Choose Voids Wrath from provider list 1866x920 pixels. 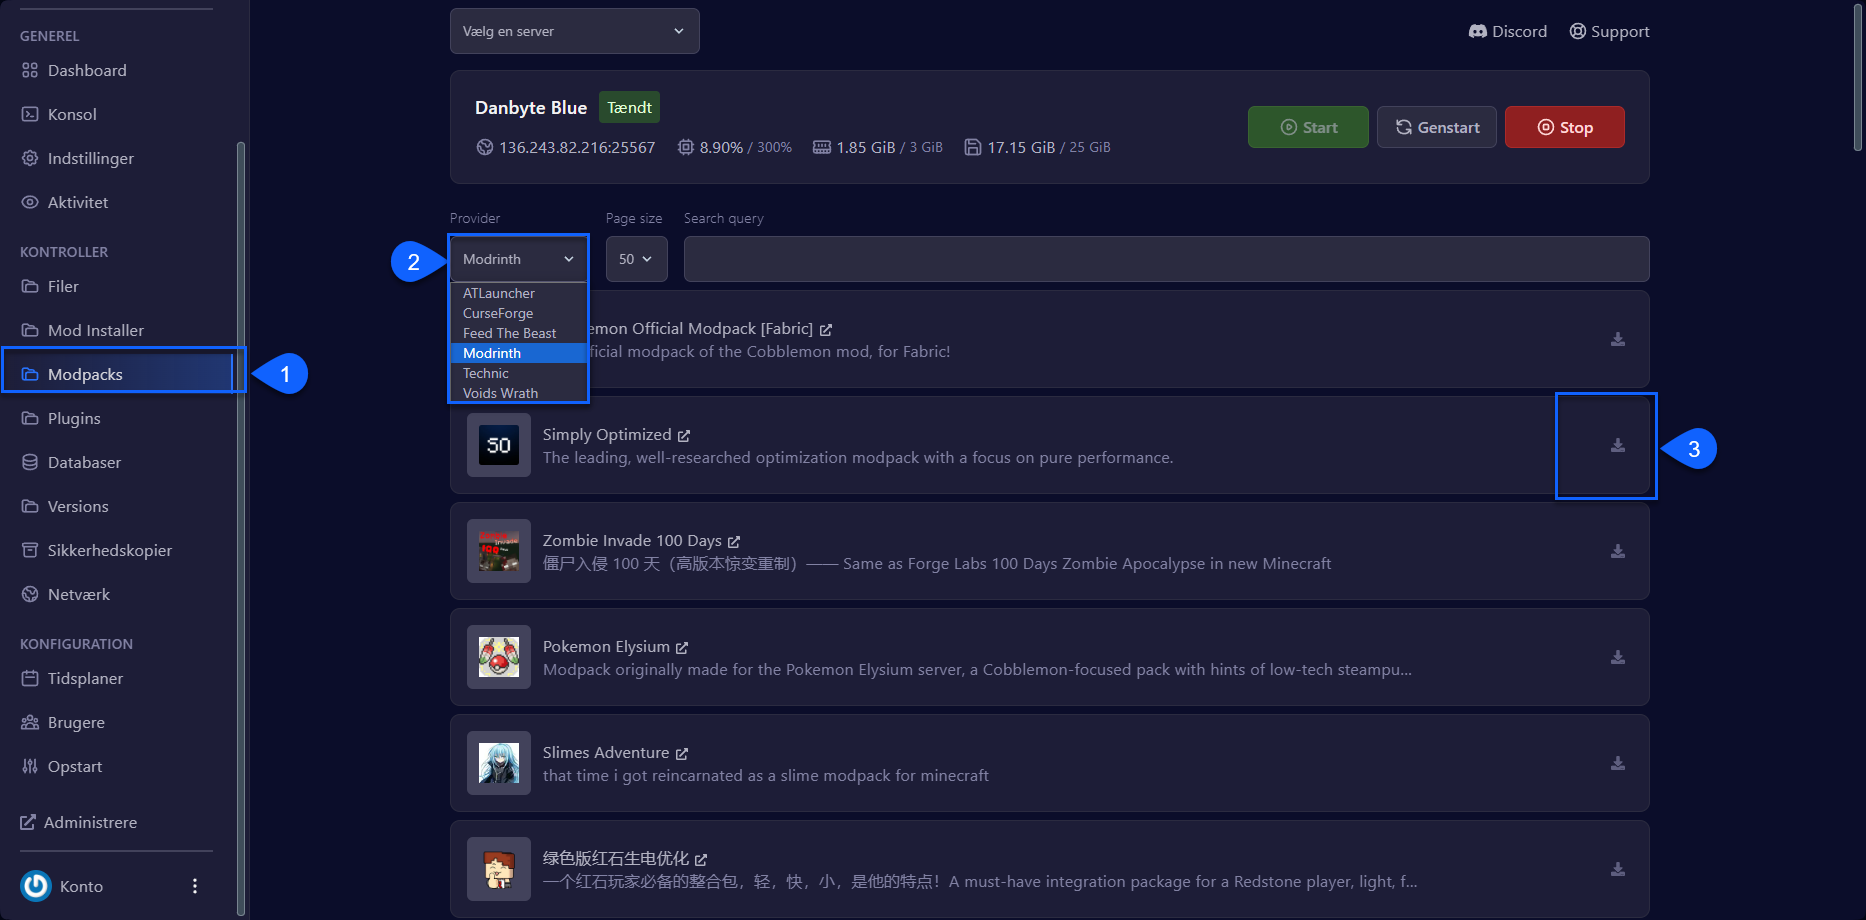[519, 393]
